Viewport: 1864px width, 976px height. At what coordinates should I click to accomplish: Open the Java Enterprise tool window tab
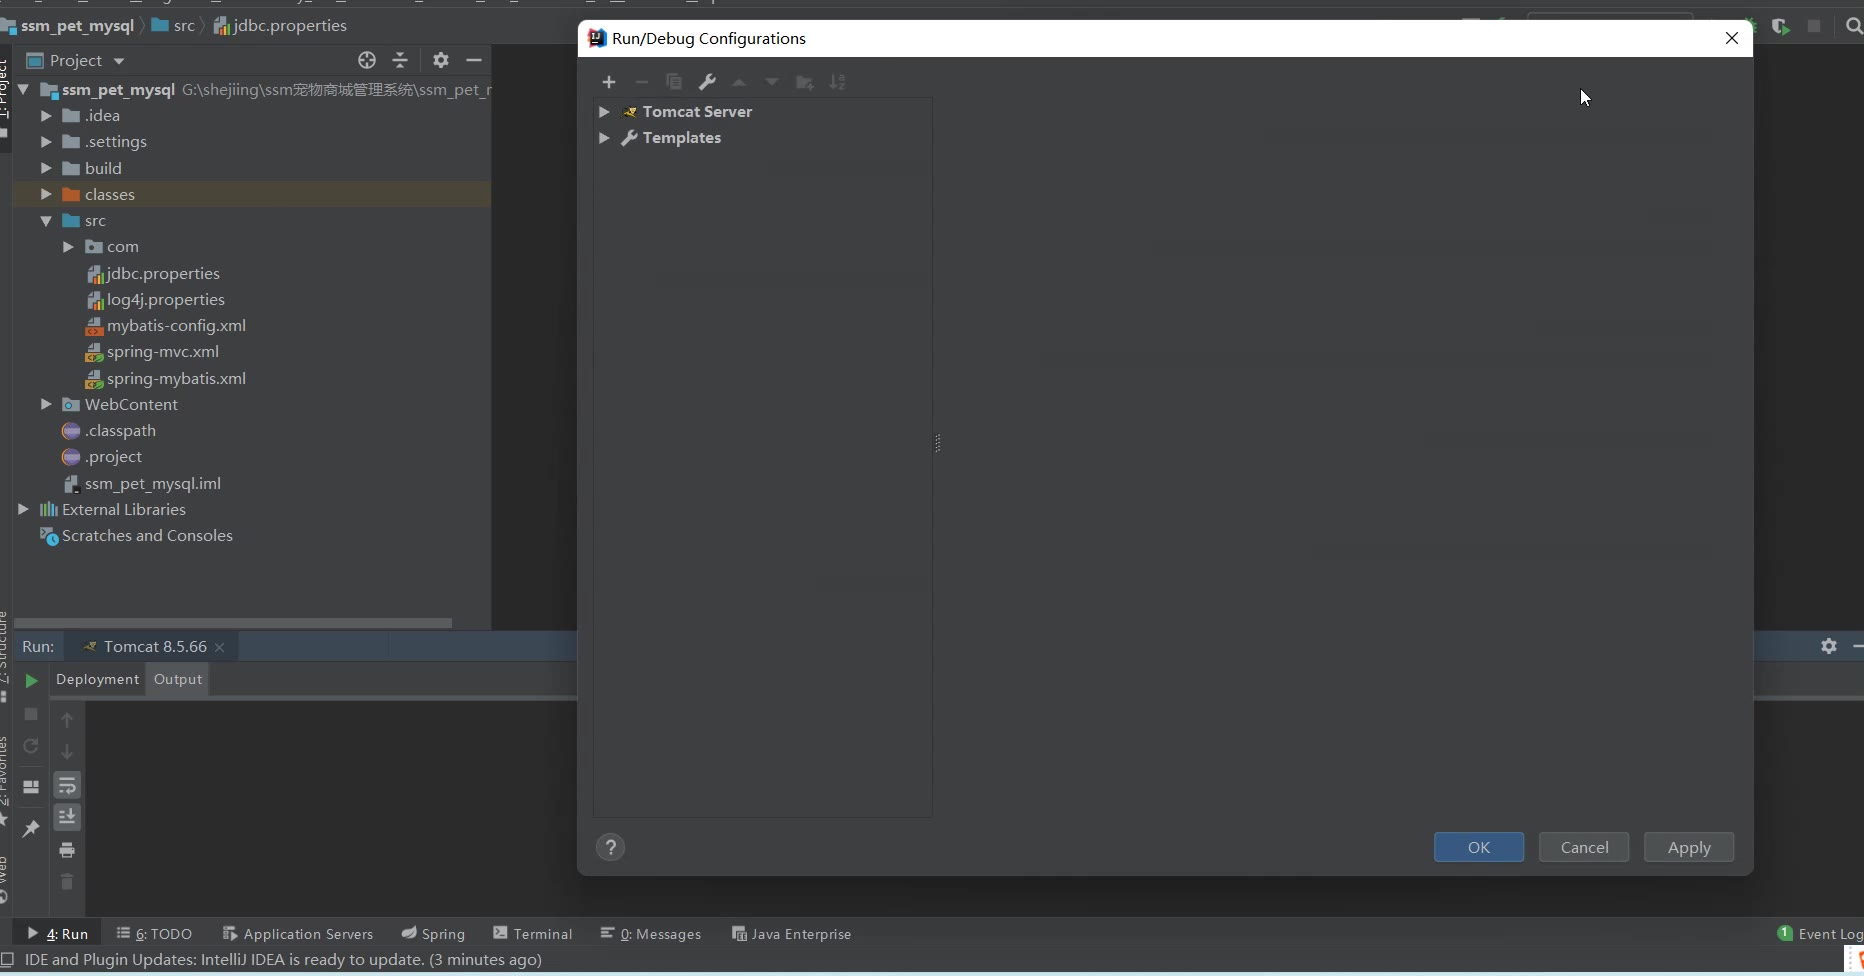coord(792,934)
